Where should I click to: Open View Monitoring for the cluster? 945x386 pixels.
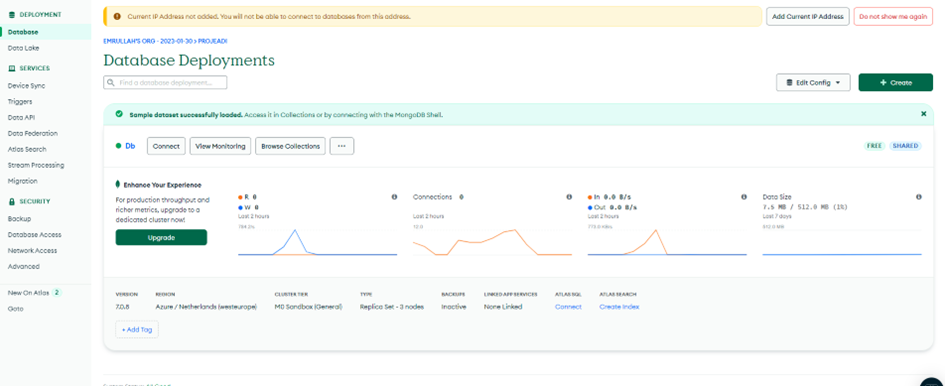point(221,146)
